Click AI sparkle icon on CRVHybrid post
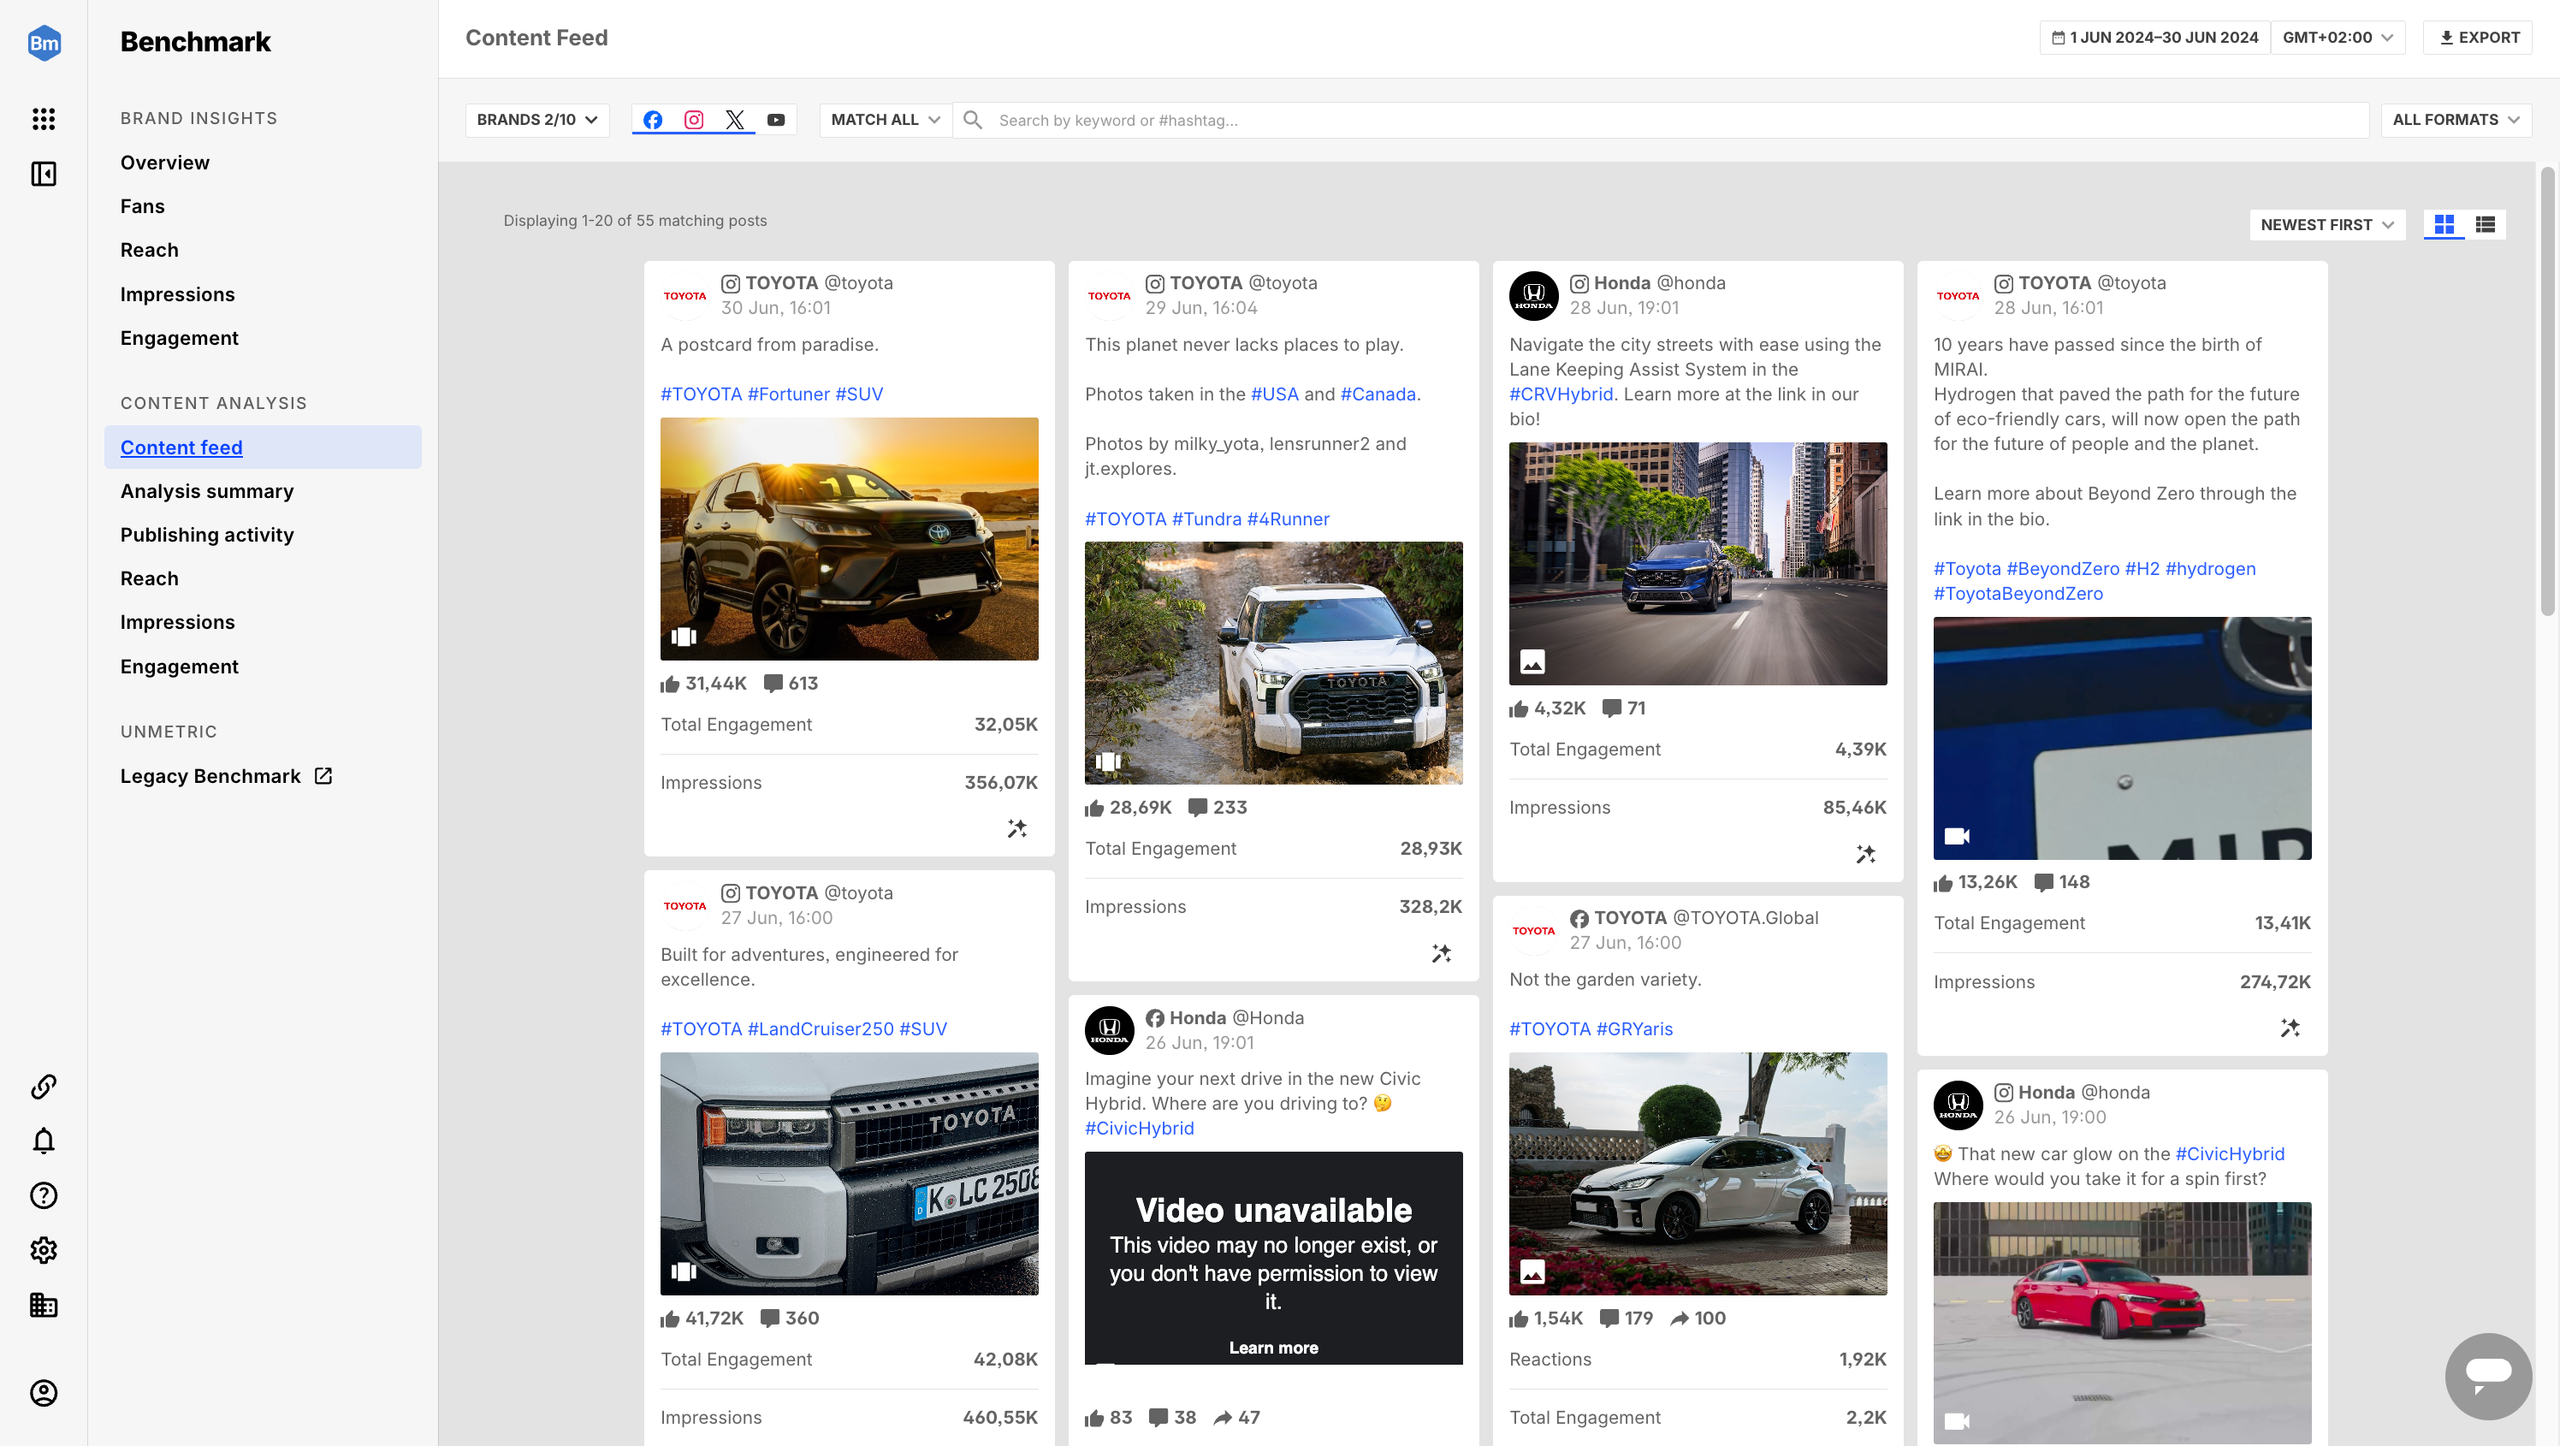This screenshot has width=2560, height=1446. (x=1866, y=854)
